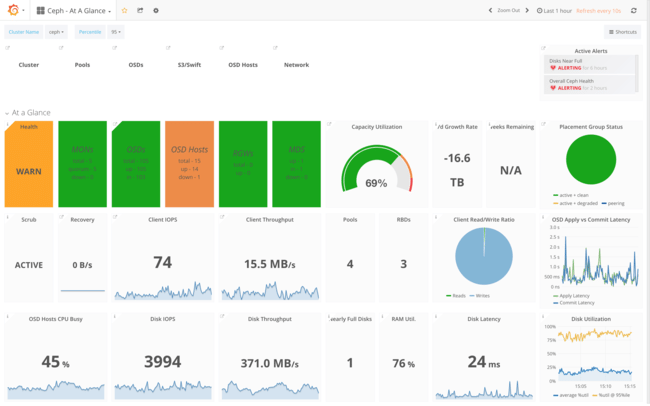
Task: Shift time range back with left arrow
Action: 490,10
